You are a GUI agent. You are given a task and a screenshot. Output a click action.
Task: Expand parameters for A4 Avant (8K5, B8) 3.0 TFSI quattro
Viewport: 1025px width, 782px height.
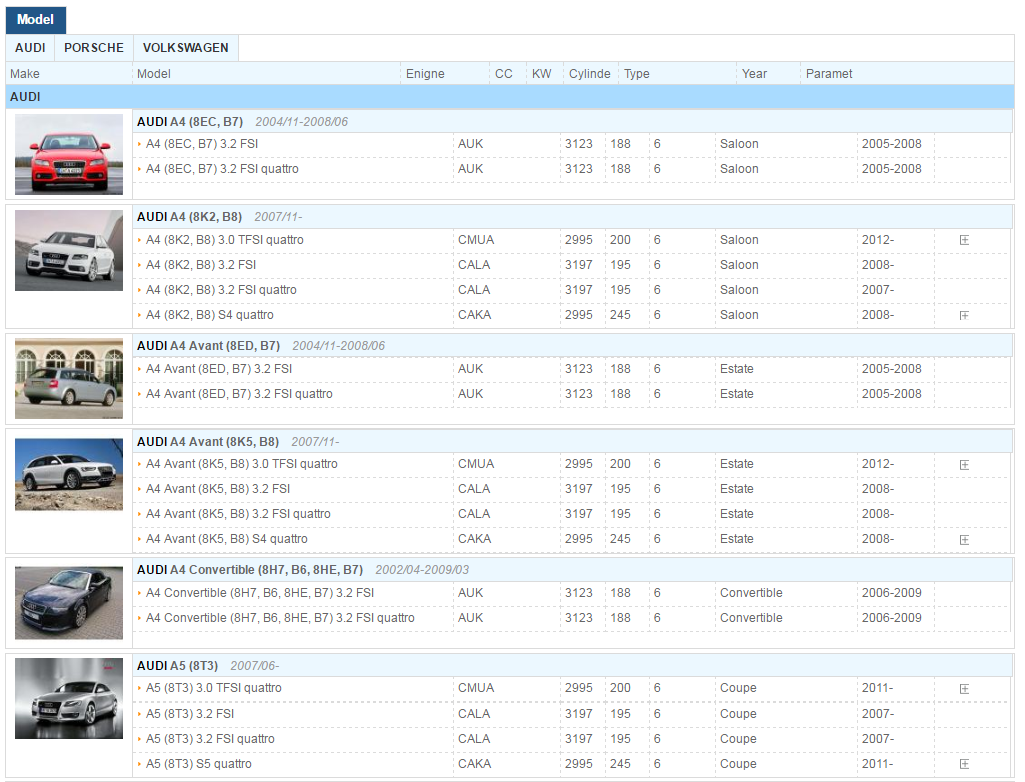coord(964,465)
